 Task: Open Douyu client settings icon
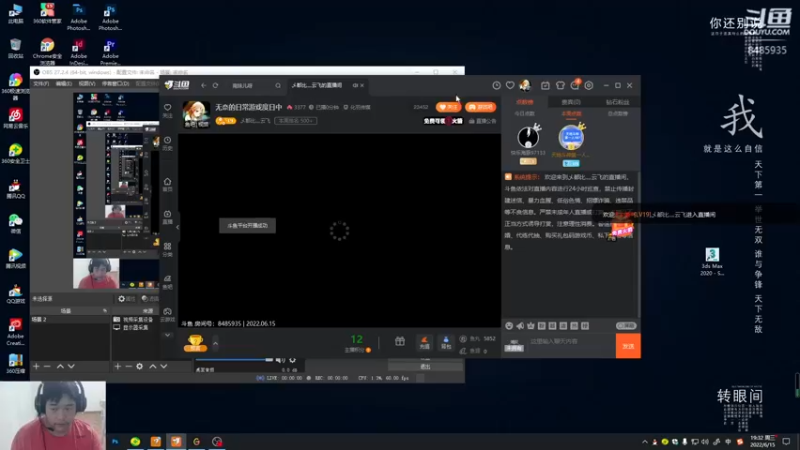point(589,85)
